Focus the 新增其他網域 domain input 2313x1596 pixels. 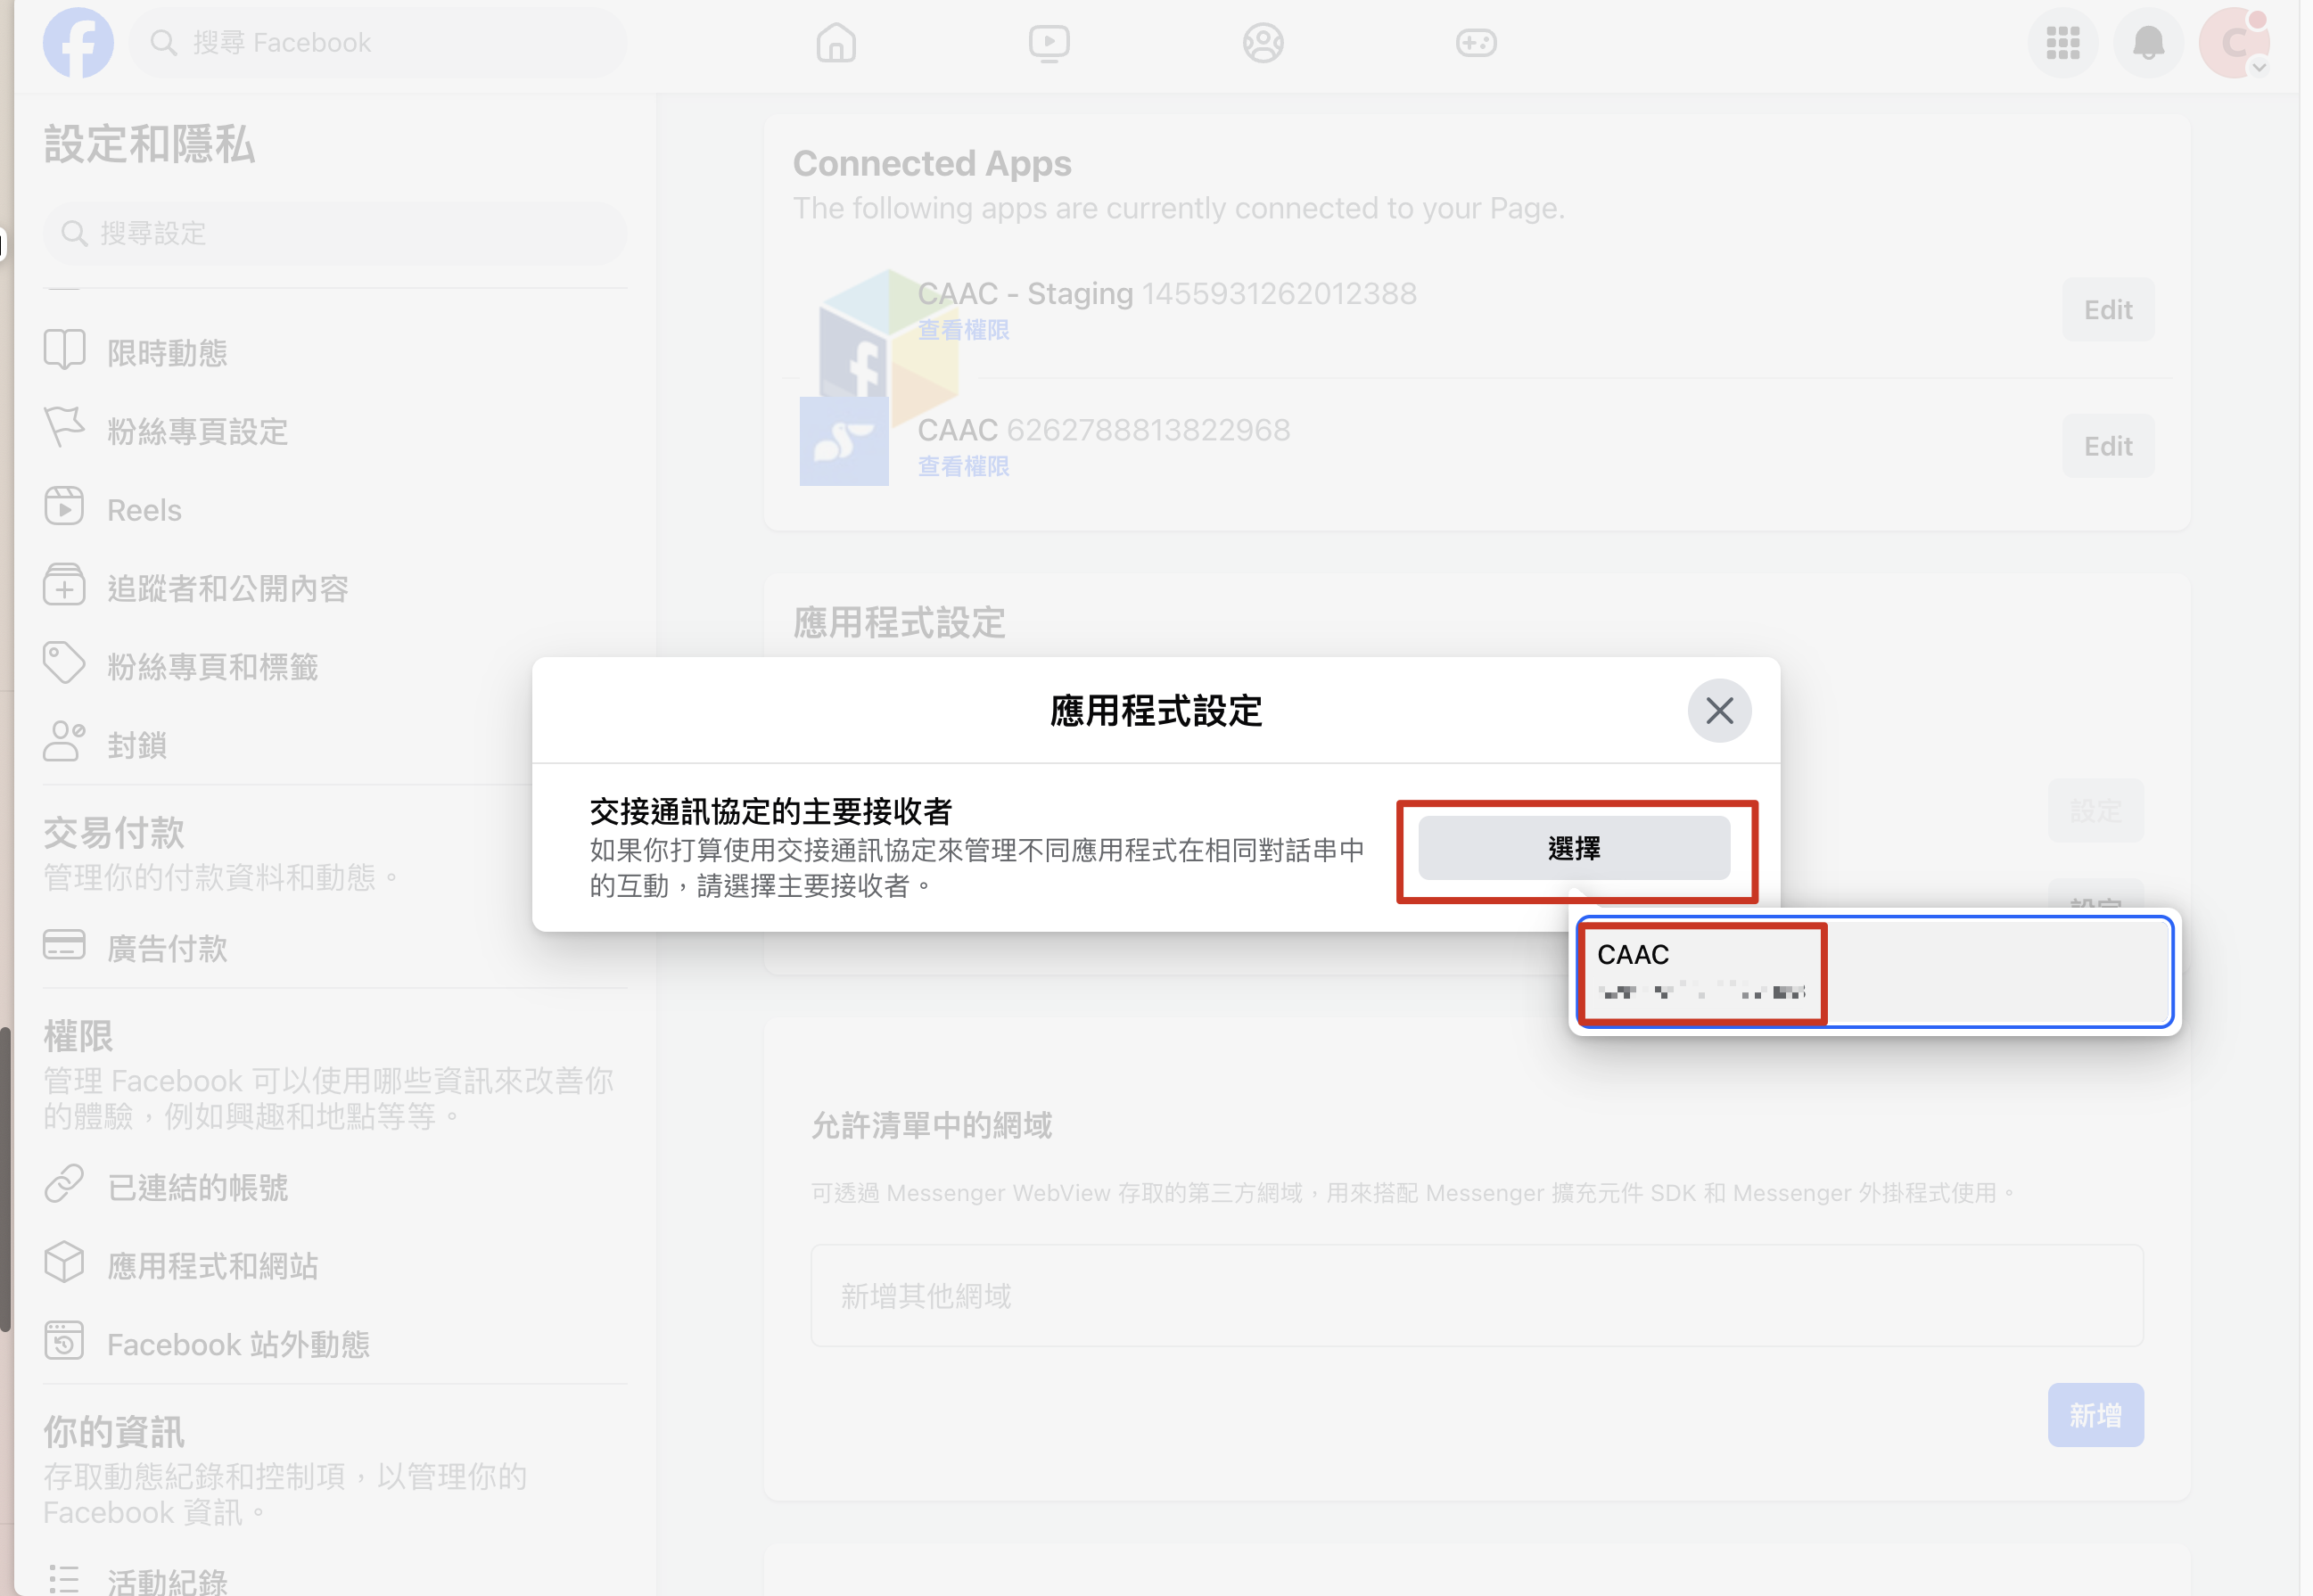[1476, 1296]
